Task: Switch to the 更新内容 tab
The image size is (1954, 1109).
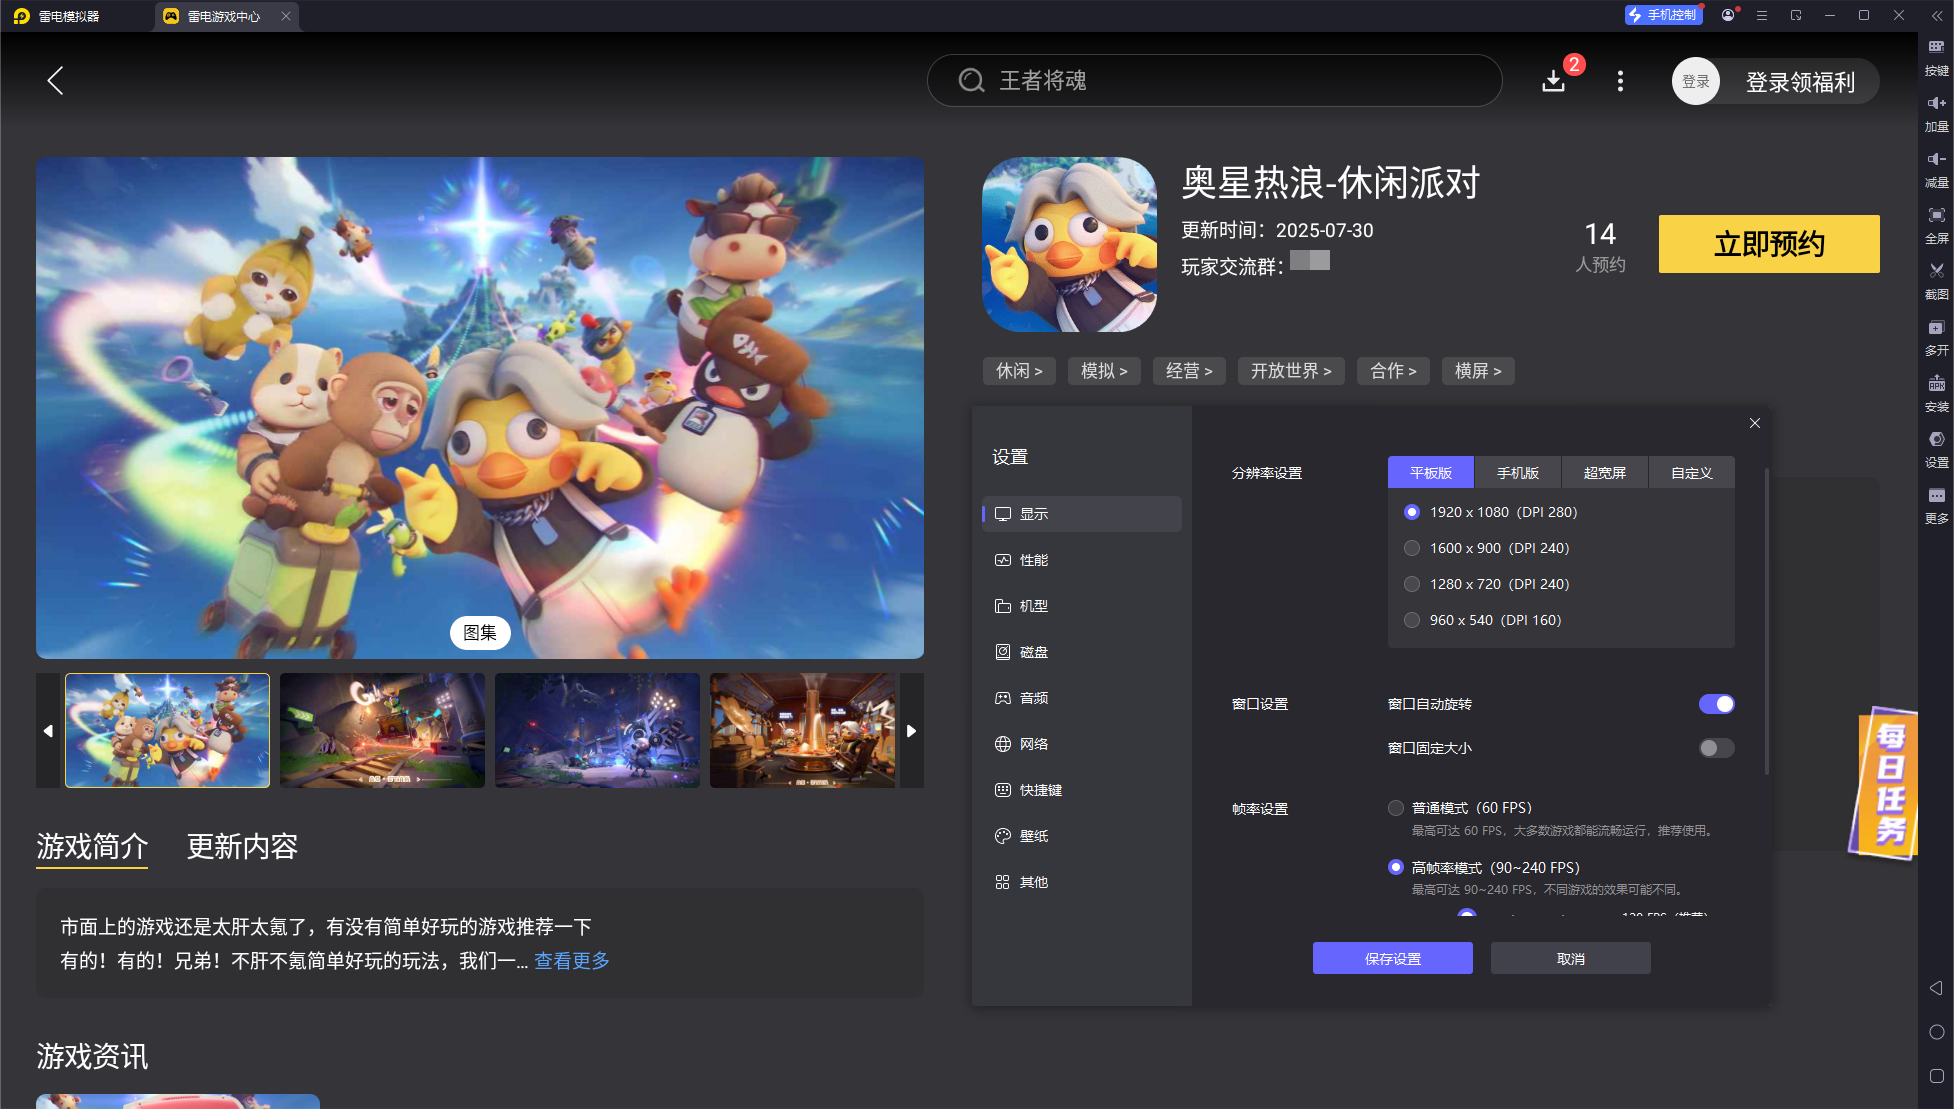Action: (242, 847)
